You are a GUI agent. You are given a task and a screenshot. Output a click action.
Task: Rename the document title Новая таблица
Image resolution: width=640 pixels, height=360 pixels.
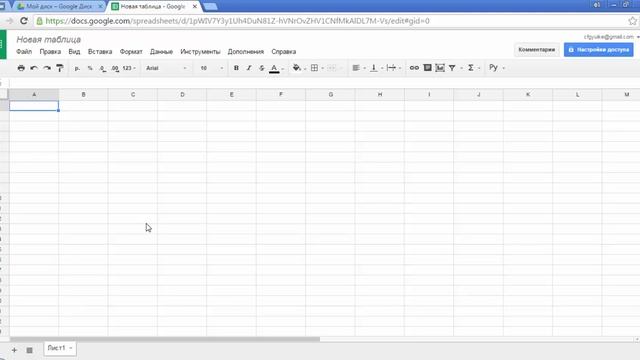tap(49, 40)
